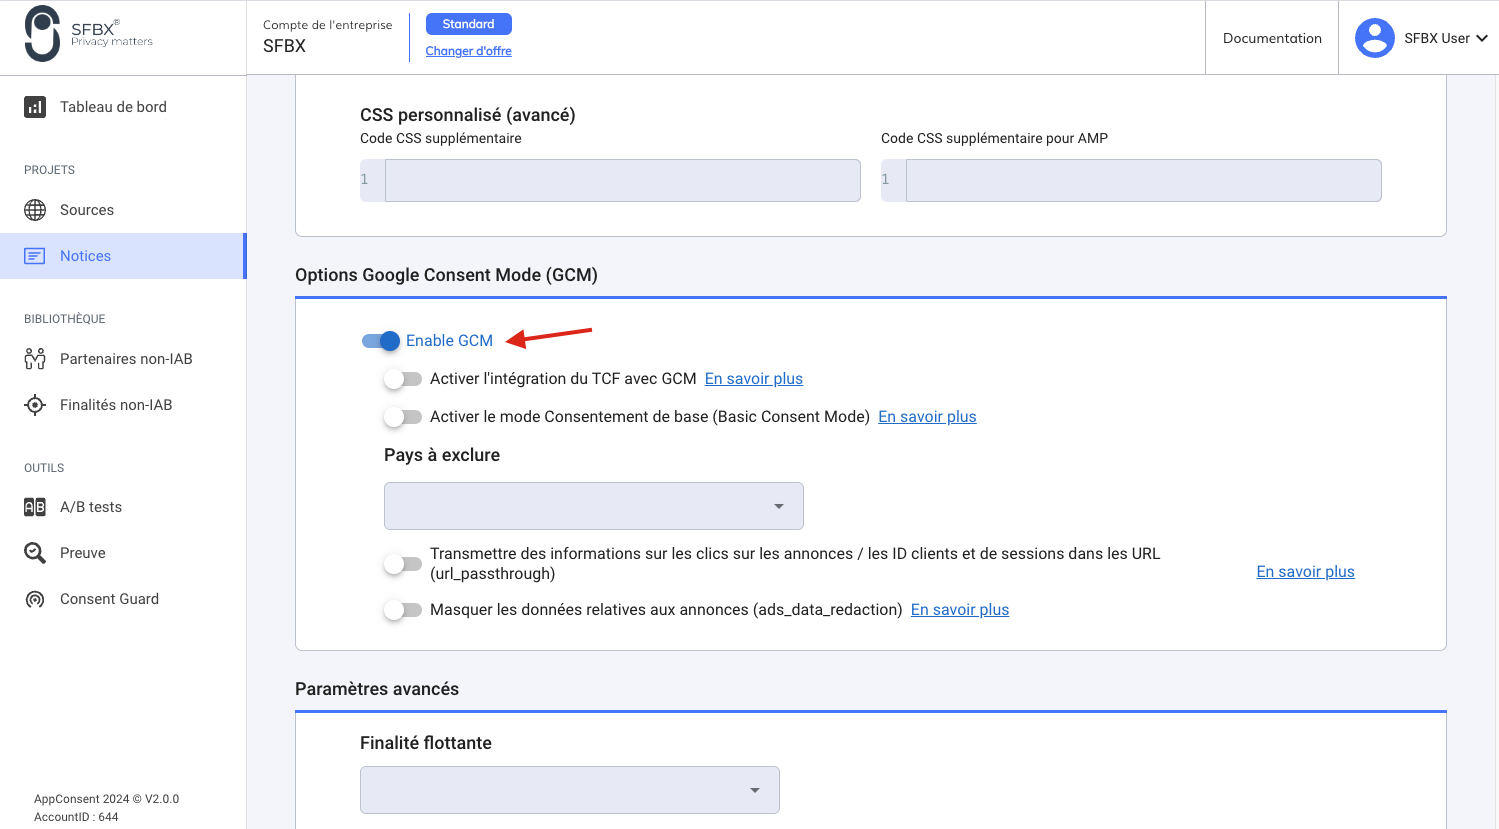Screen dimensions: 1499x829
Task: Open the Pays à exclure dropdown
Action: click(593, 506)
